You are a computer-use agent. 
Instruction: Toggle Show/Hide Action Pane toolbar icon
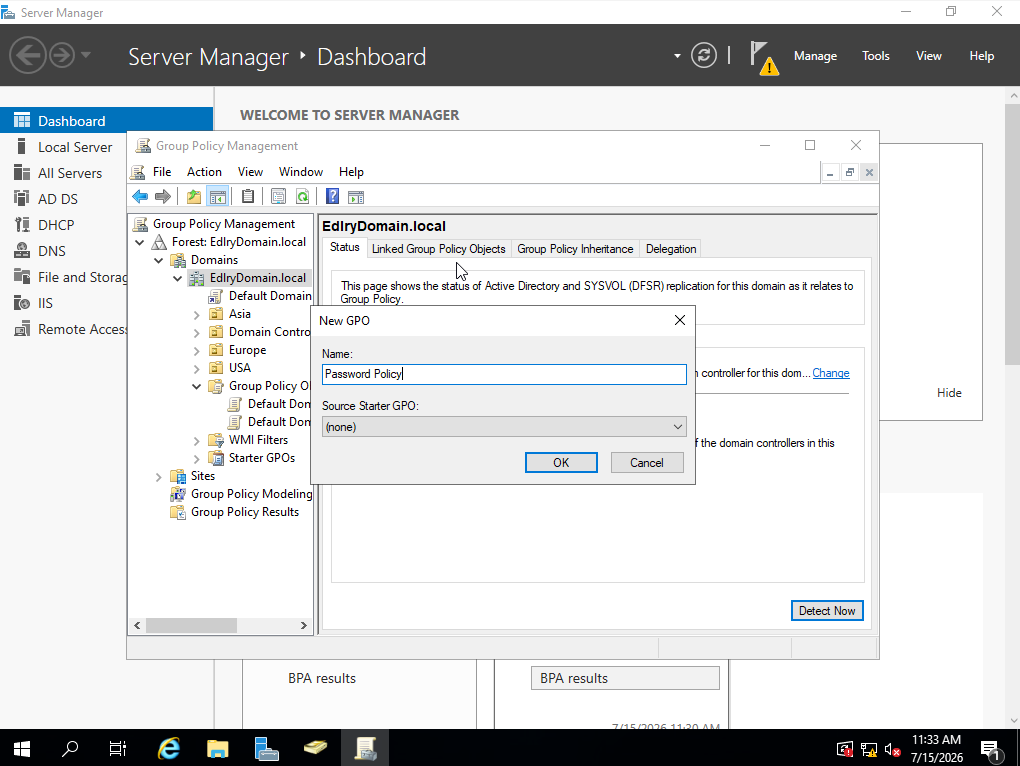pos(356,196)
